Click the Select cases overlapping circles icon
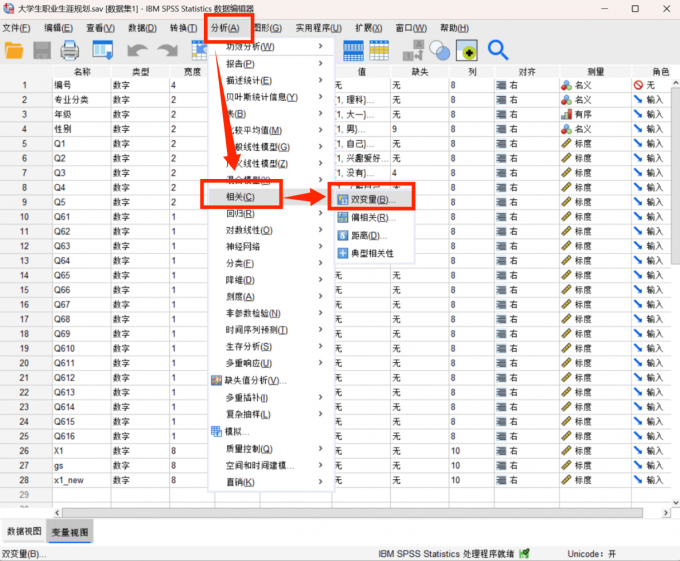The width and height of the screenshot is (680, 561). (x=440, y=51)
